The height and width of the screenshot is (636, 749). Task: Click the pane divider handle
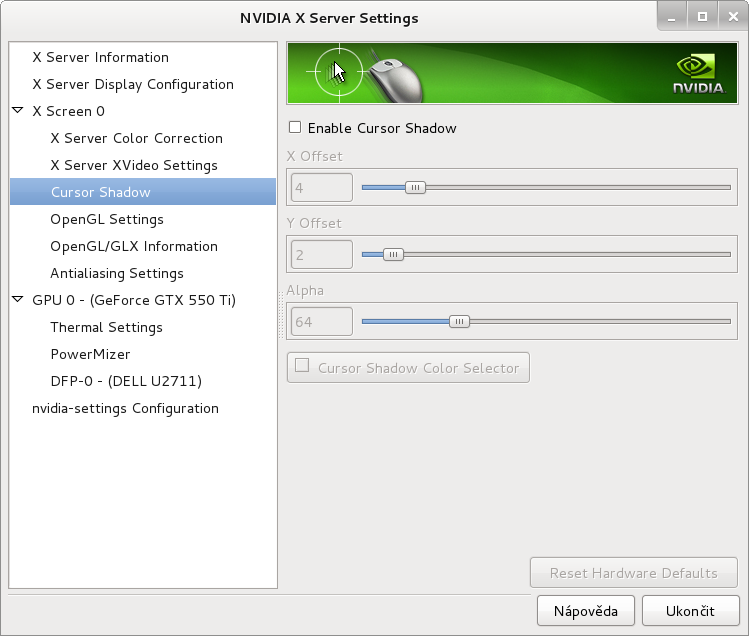click(x=281, y=315)
